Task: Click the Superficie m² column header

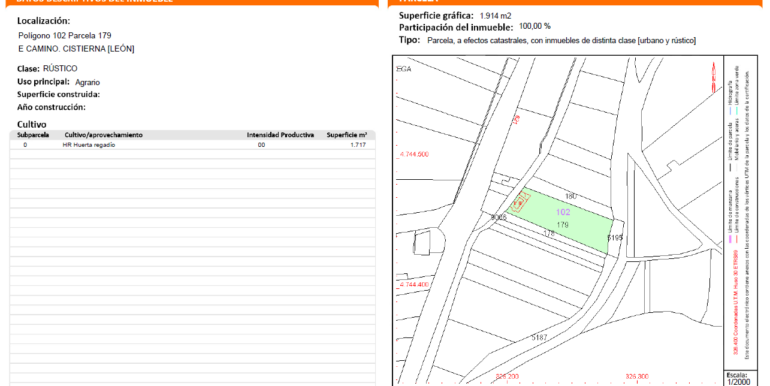Action: pyautogui.click(x=347, y=135)
